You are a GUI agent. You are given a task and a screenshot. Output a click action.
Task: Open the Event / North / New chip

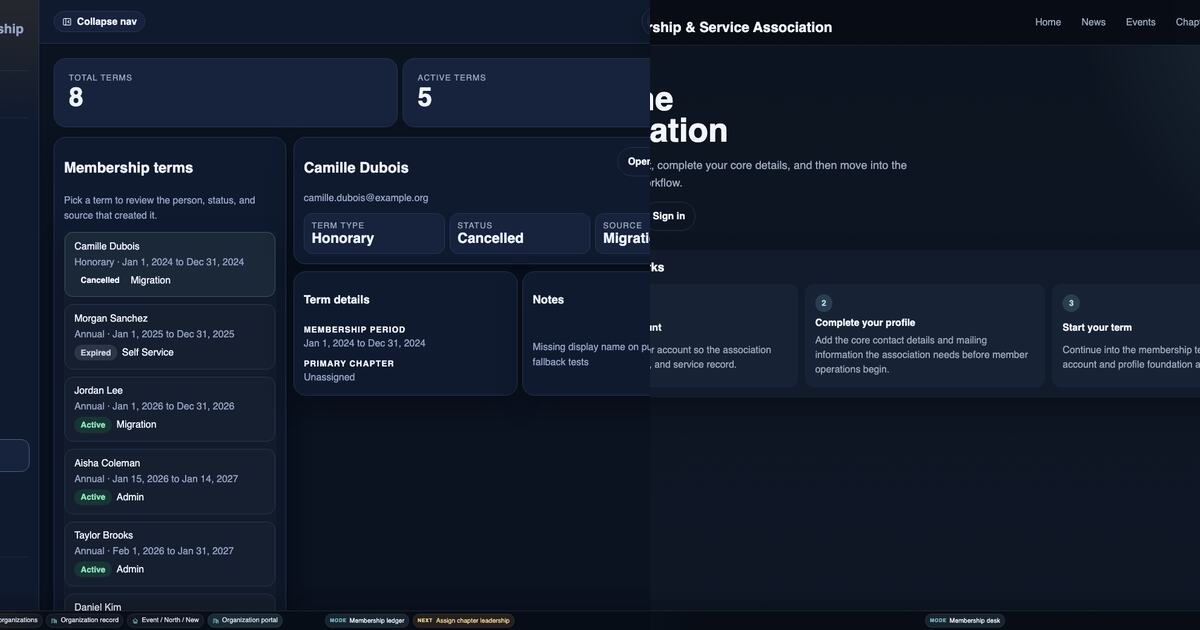(165, 620)
